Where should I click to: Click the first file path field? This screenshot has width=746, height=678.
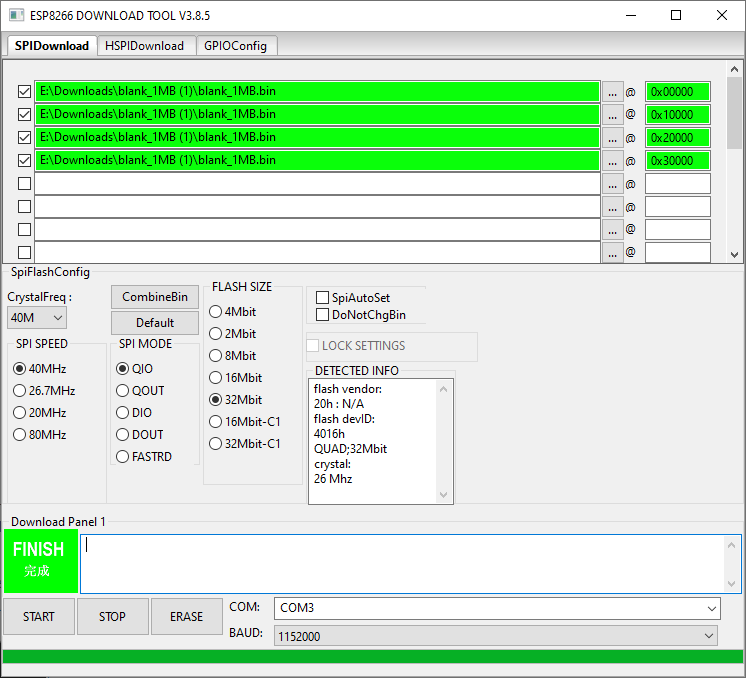[x=317, y=91]
